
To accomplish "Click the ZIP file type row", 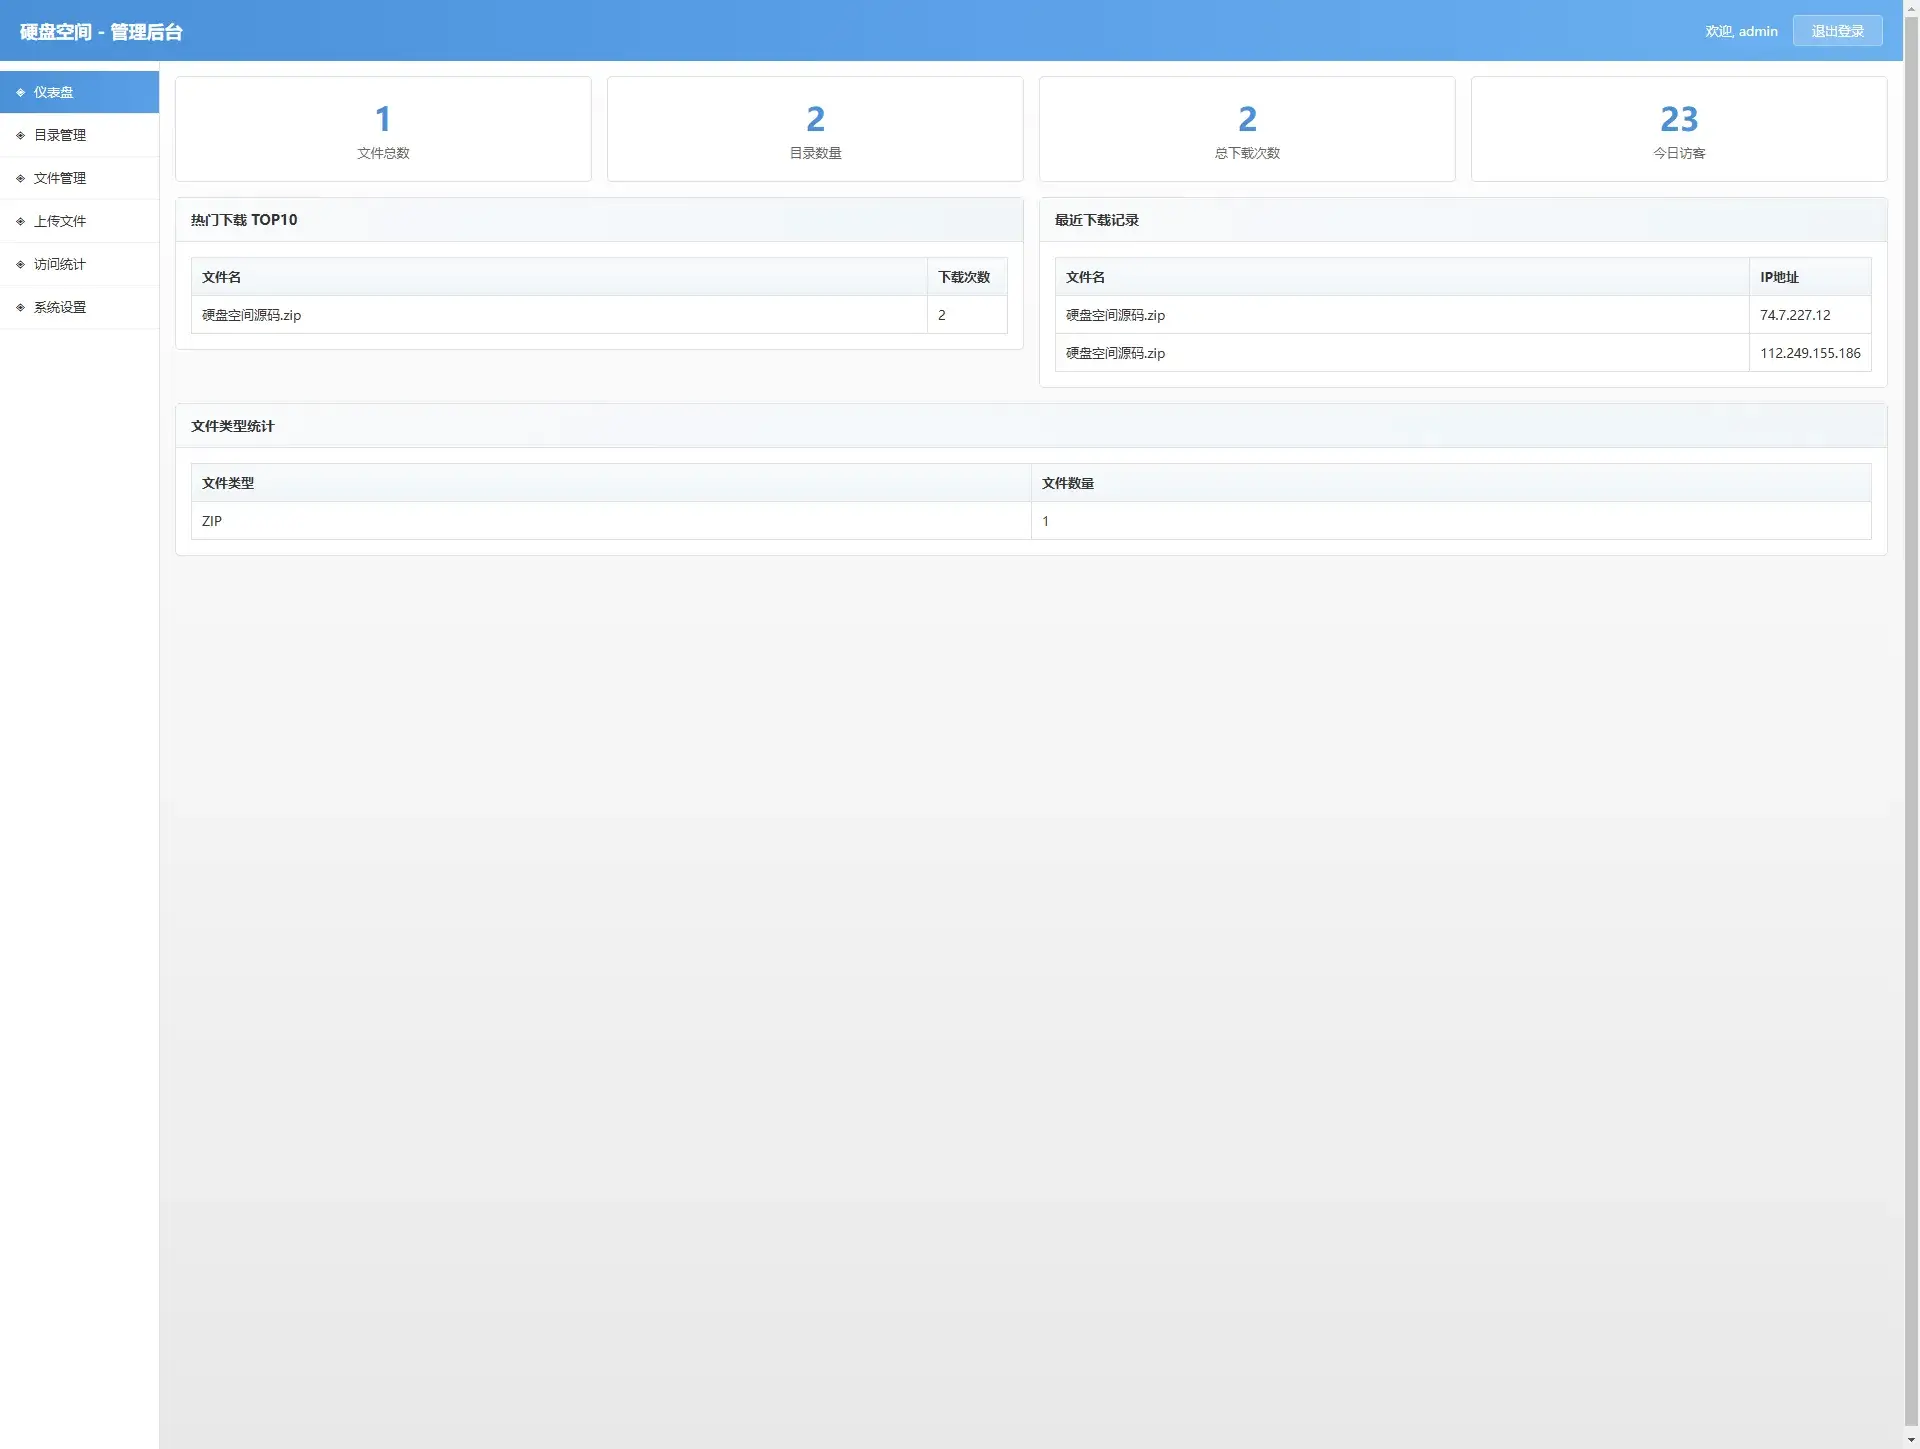I will [212, 521].
